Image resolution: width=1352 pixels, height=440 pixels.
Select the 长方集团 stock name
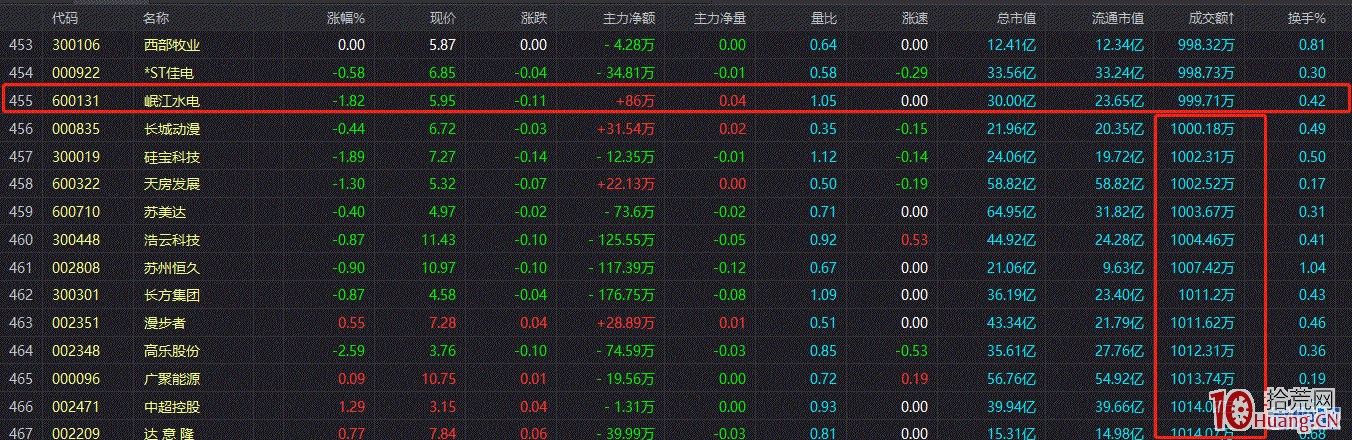pyautogui.click(x=172, y=295)
